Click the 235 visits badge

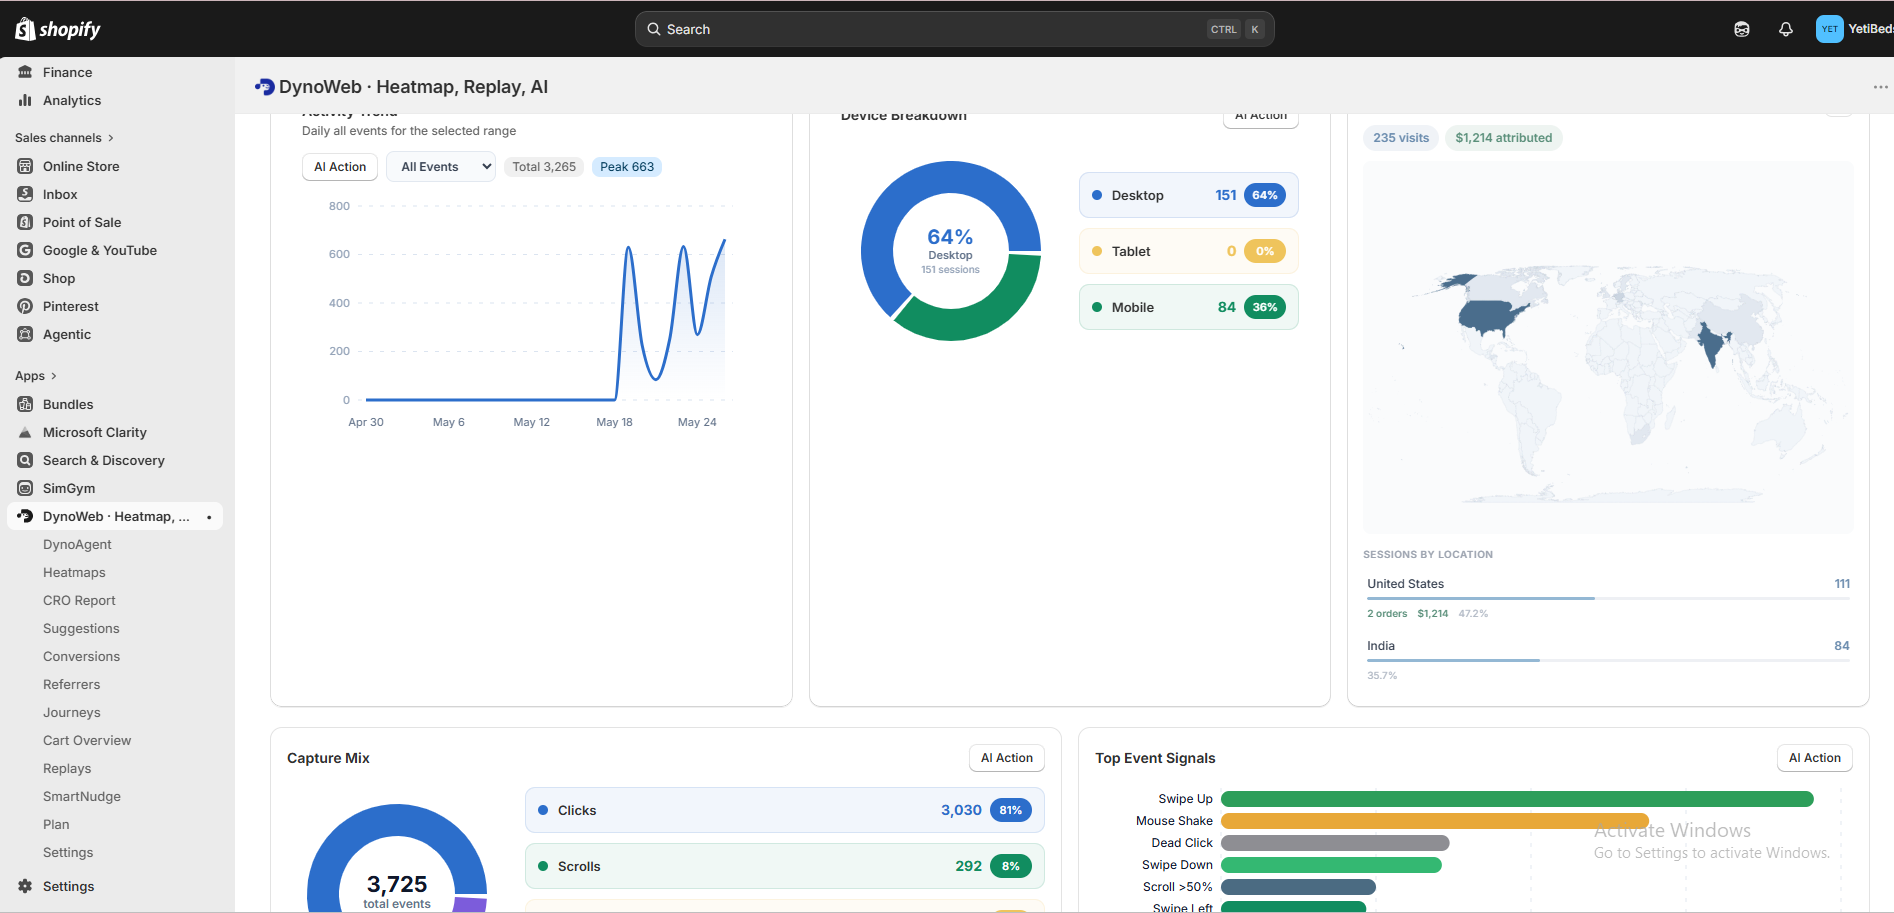tap(1401, 138)
